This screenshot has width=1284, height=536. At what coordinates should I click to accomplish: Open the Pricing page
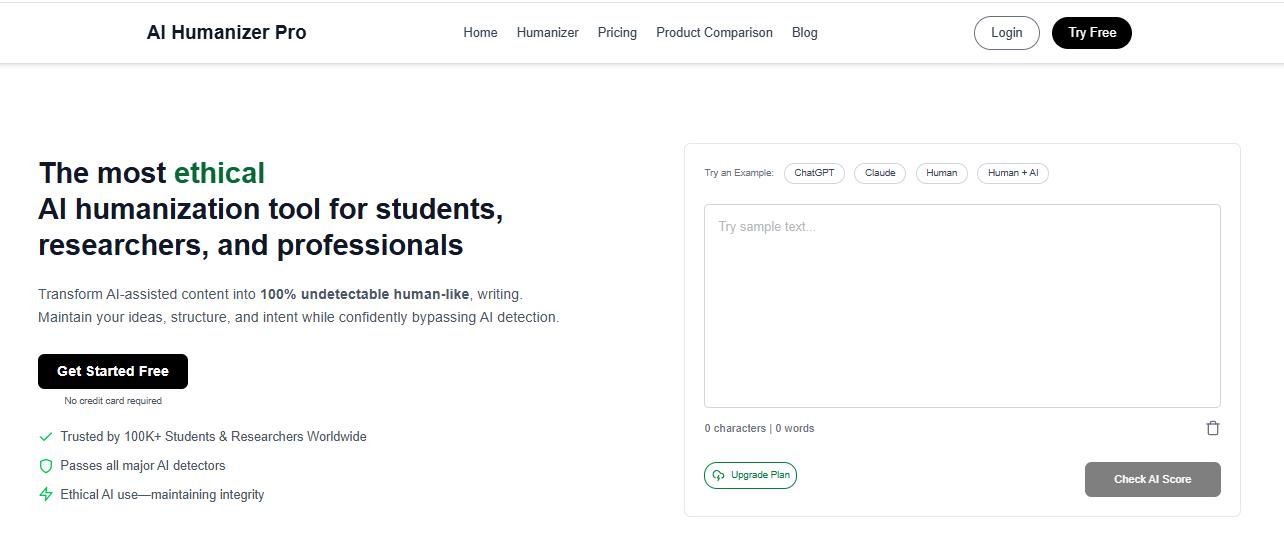(x=617, y=33)
